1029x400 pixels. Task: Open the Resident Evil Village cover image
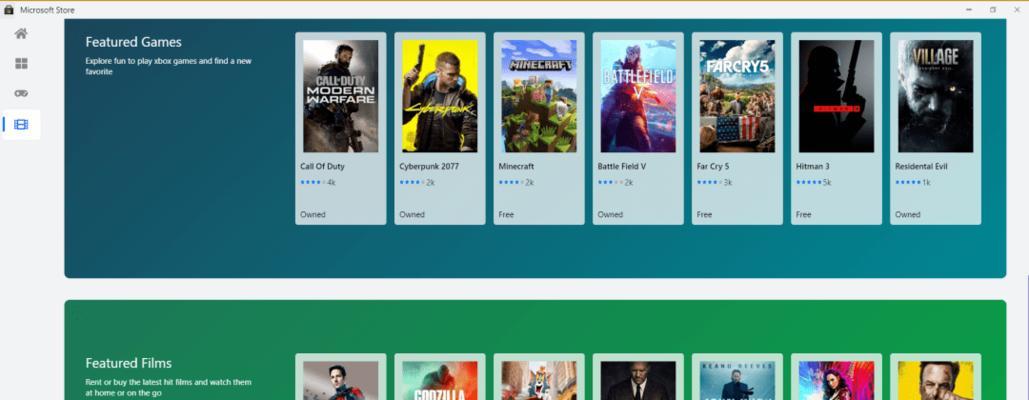(935, 96)
